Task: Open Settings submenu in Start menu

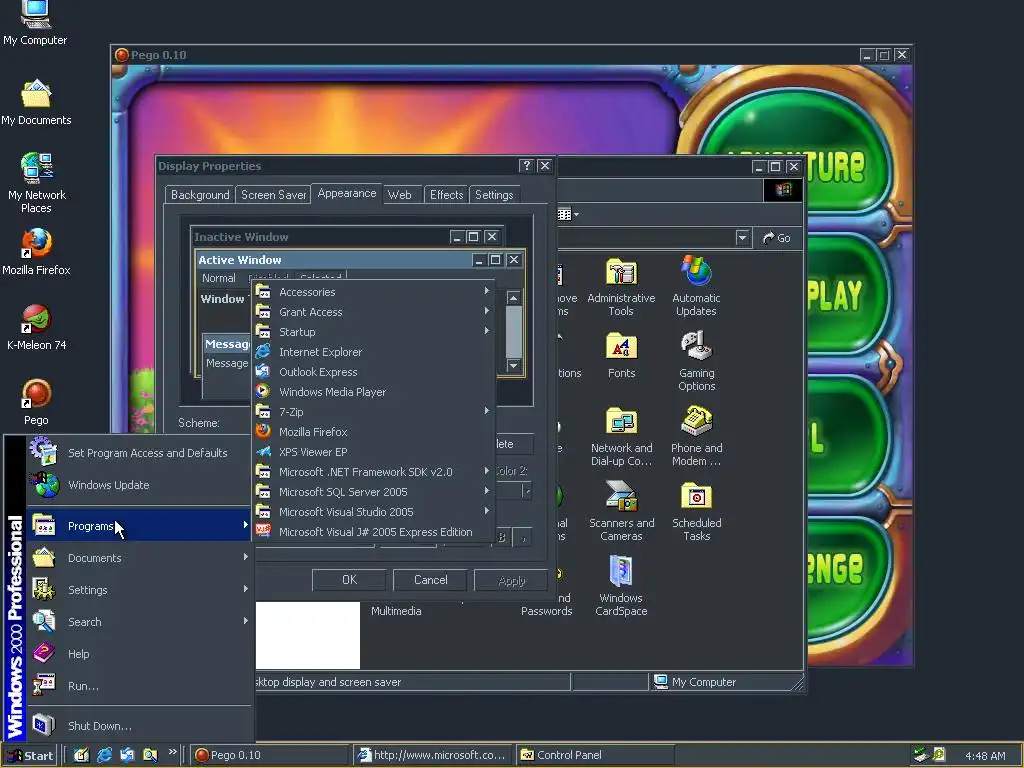Action: (x=139, y=590)
